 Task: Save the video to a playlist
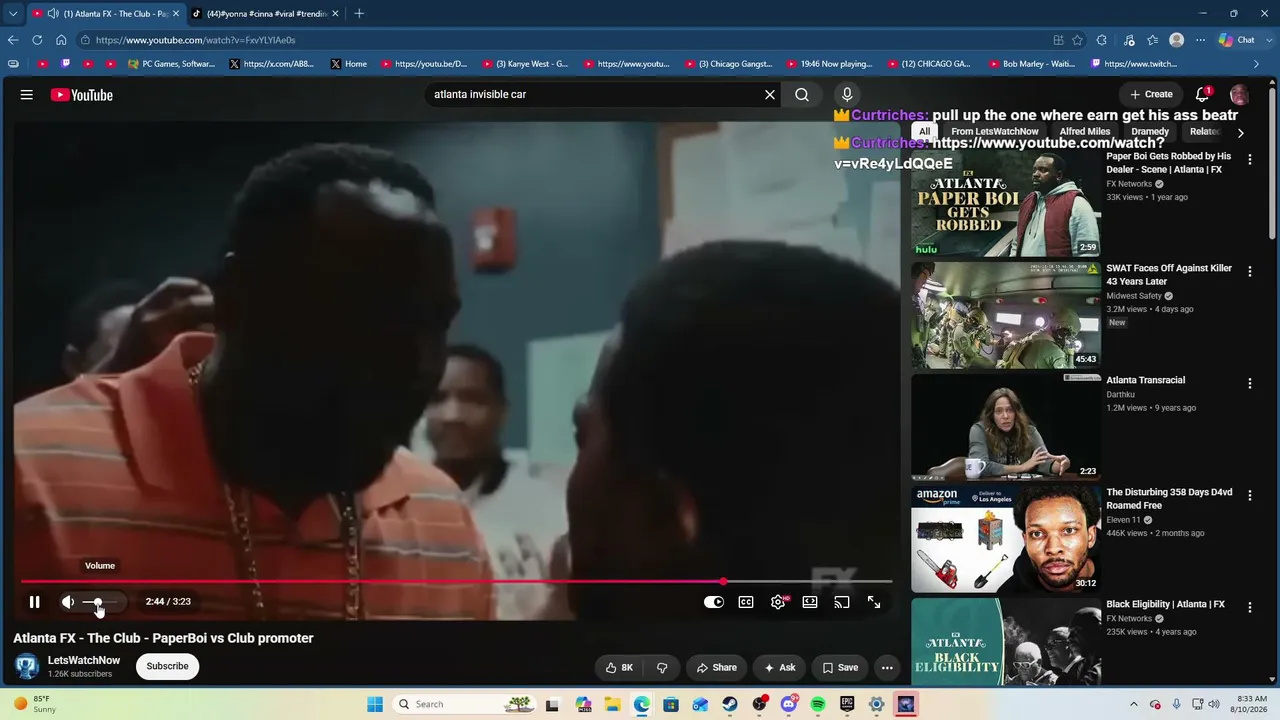[840, 668]
